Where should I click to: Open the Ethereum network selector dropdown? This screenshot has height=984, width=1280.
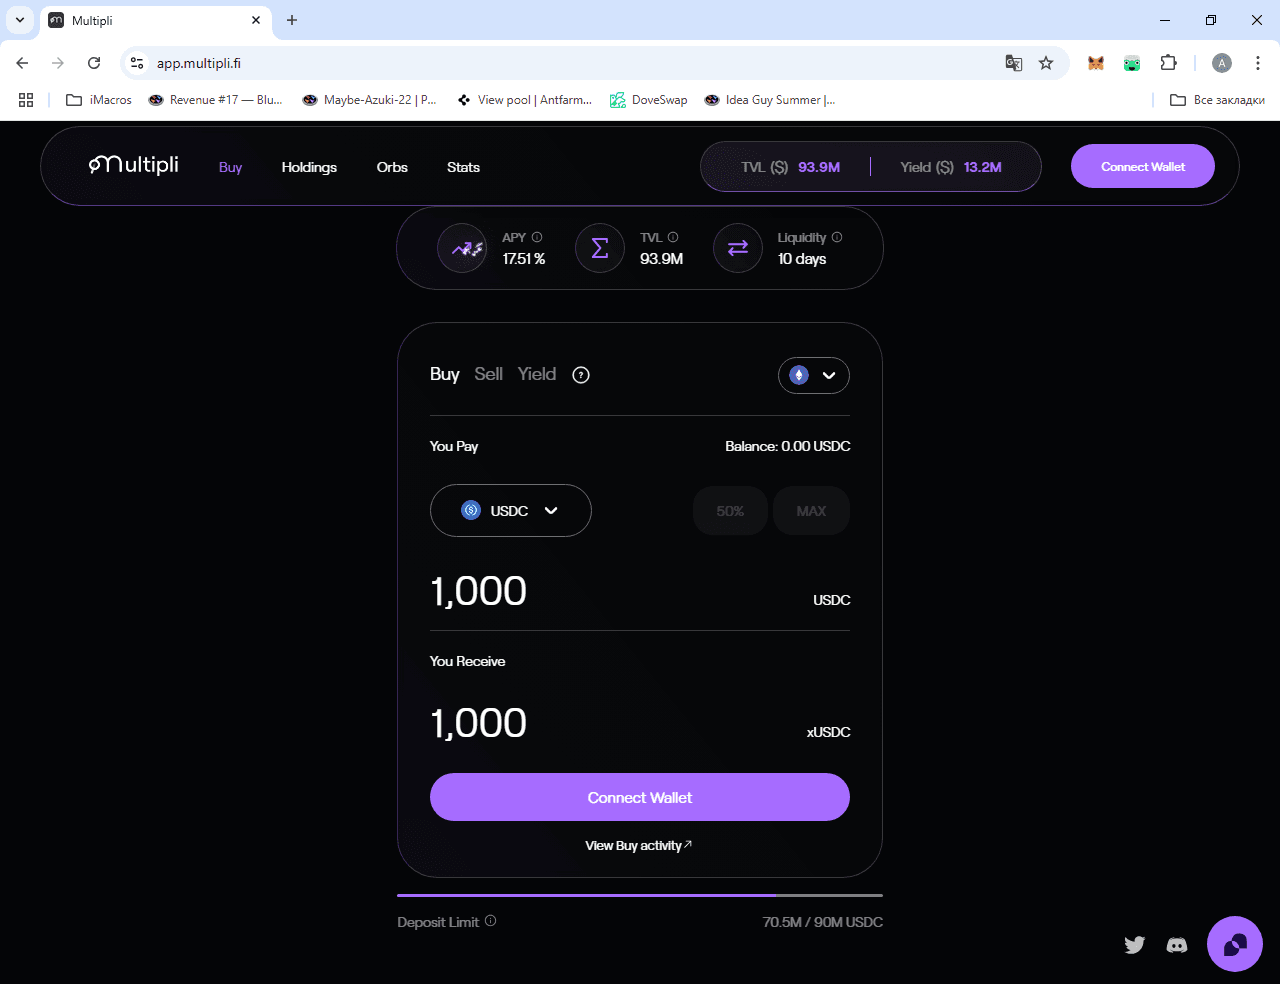pyautogui.click(x=813, y=375)
